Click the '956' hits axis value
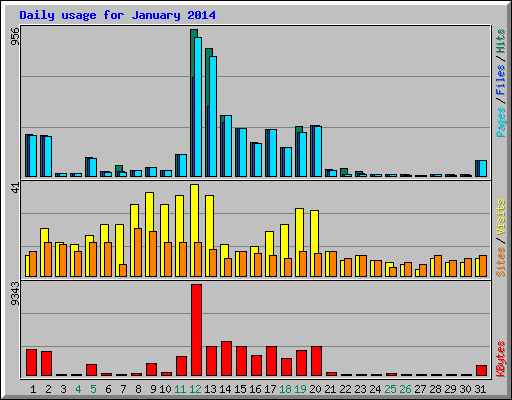Viewport: 512px width, 400px height. [15, 36]
